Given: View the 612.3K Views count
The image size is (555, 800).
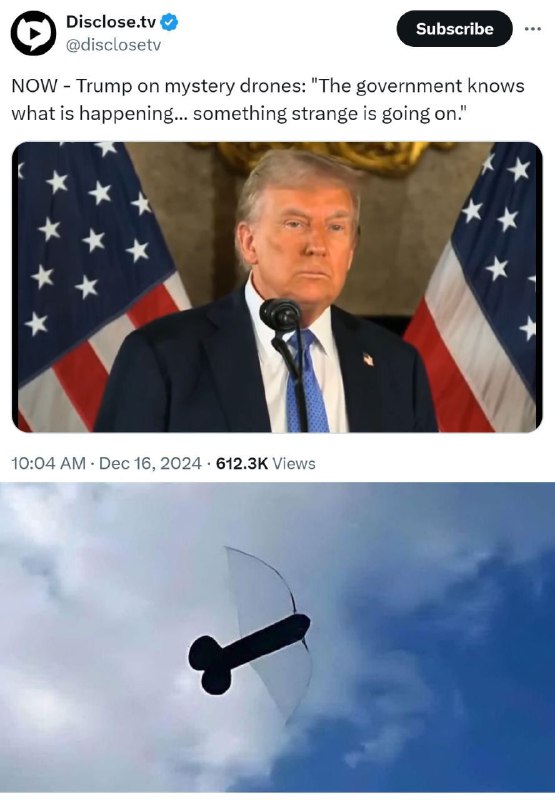Looking at the screenshot, I should click(266, 463).
